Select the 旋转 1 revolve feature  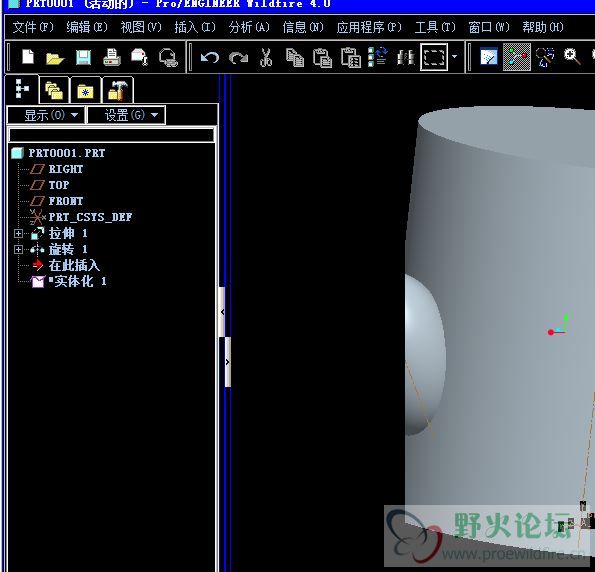[68, 249]
